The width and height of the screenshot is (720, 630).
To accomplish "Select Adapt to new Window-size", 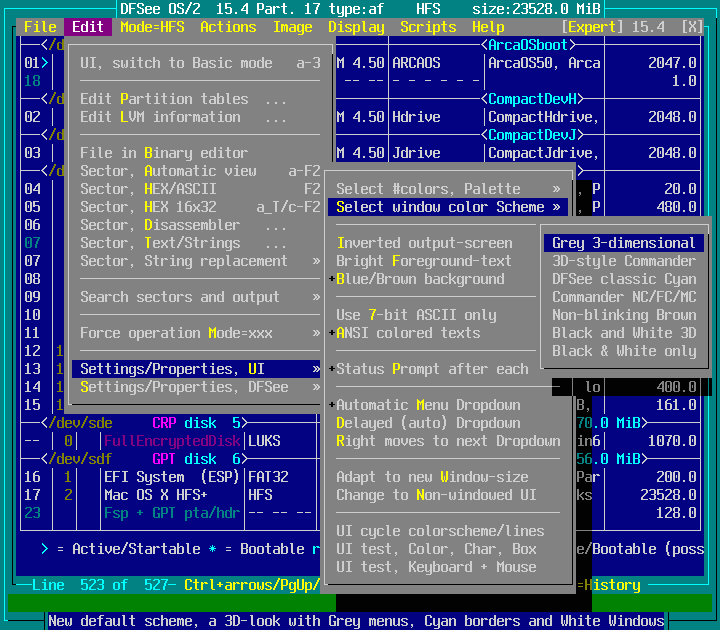I will pos(448,477).
